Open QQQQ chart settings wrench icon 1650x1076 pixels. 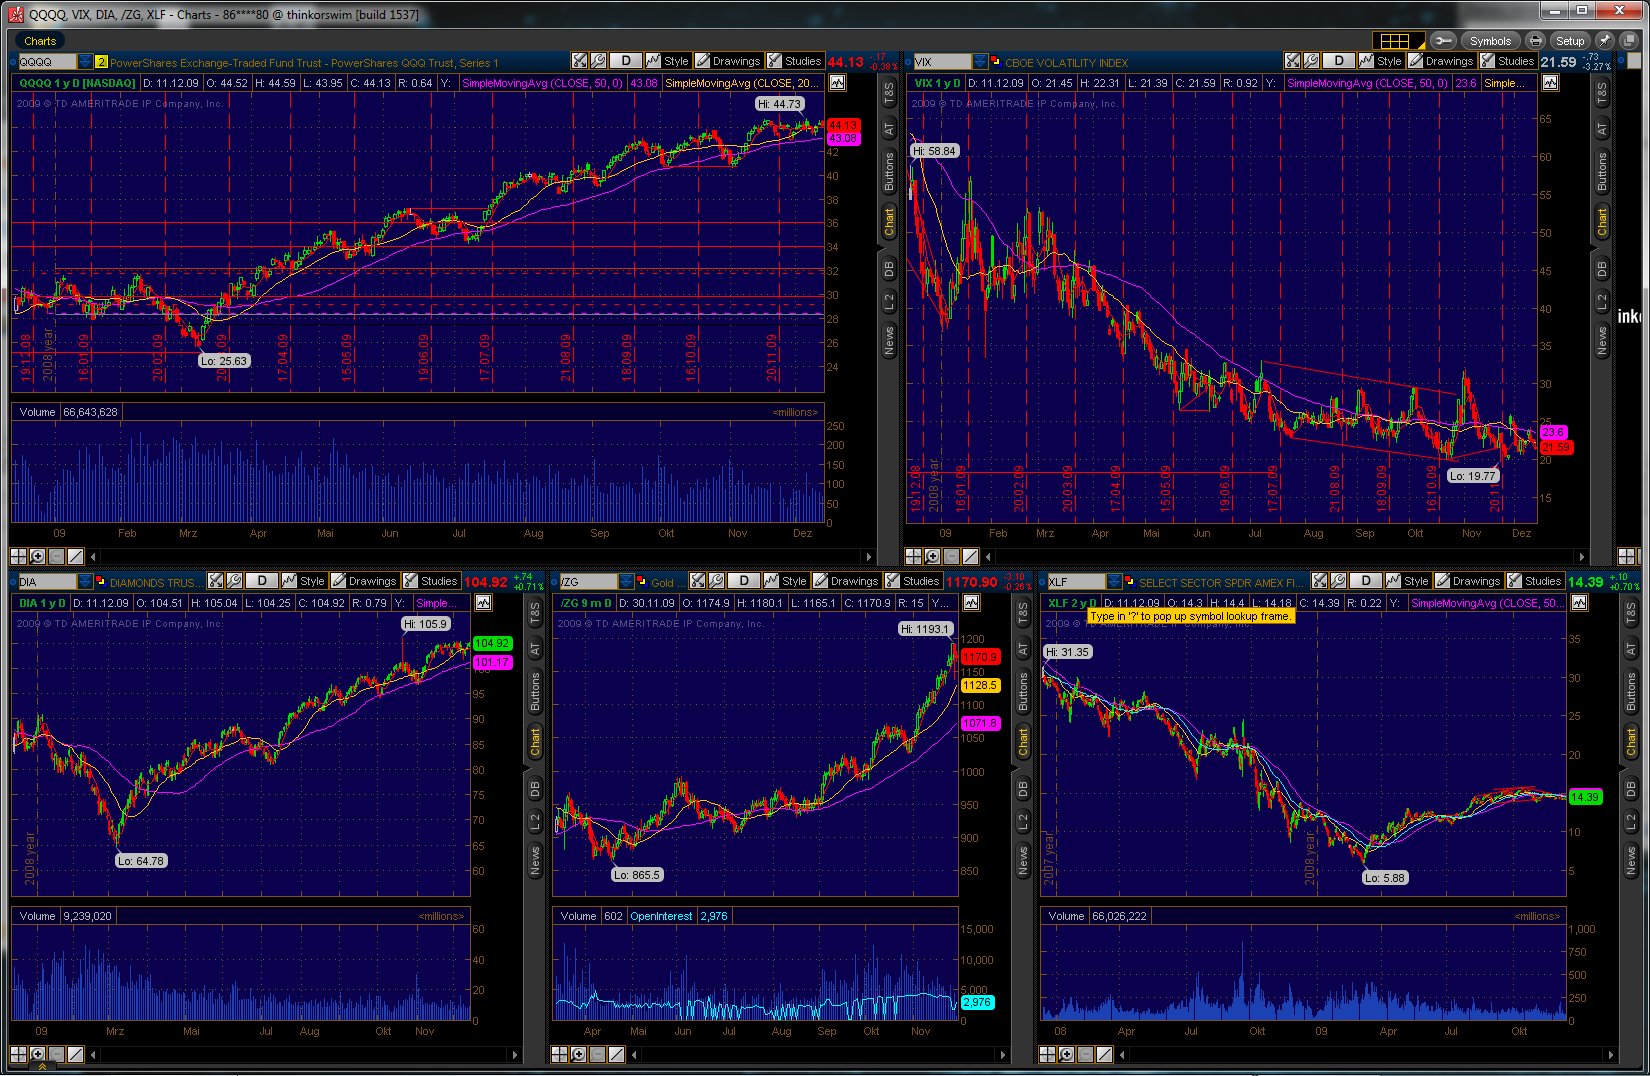click(x=598, y=61)
